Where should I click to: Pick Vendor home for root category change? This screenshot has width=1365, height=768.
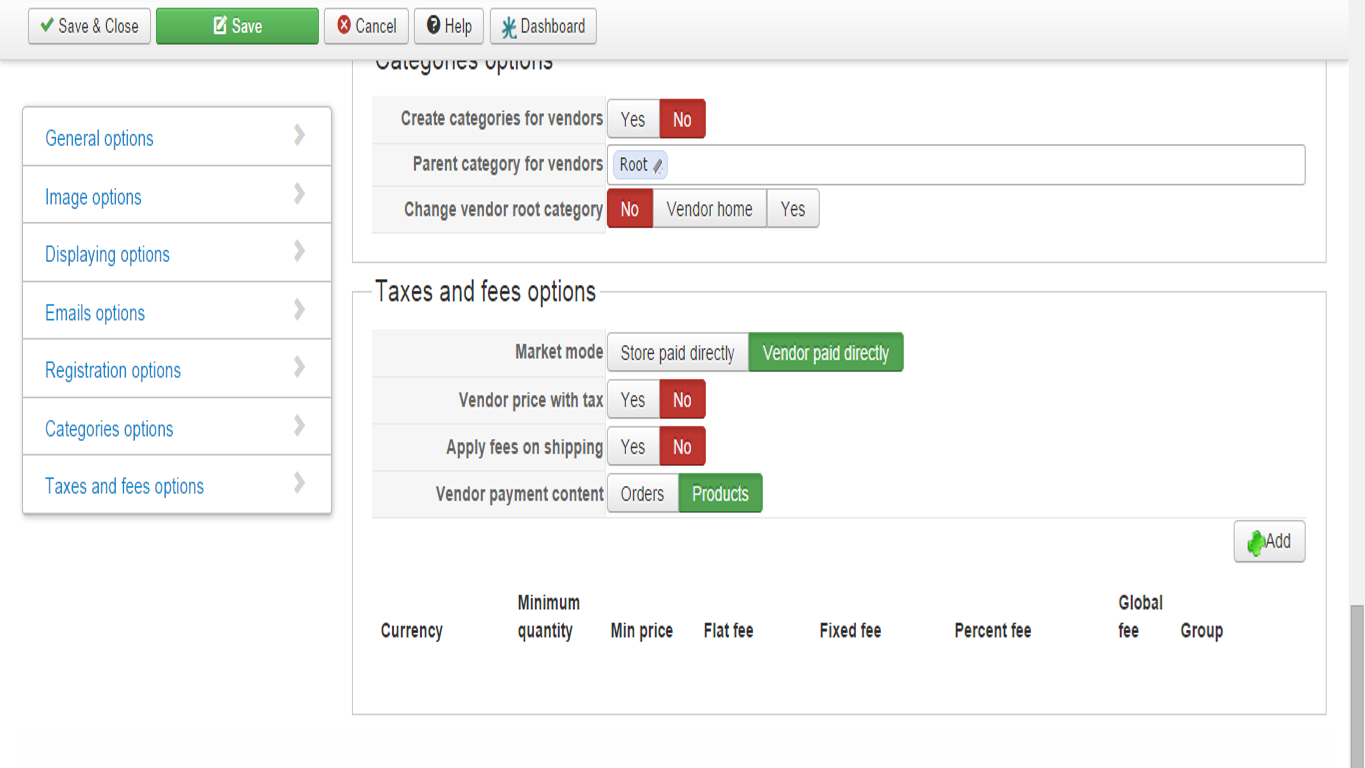tap(709, 209)
